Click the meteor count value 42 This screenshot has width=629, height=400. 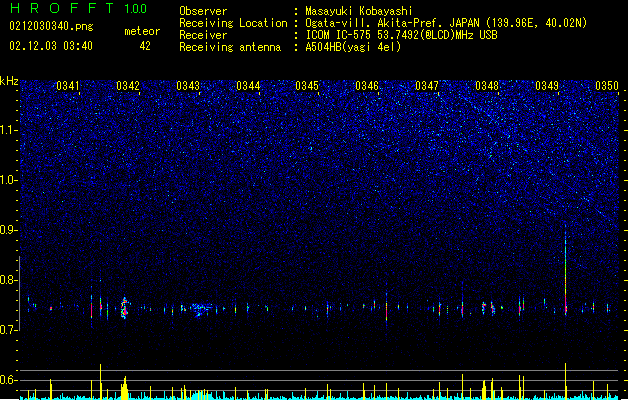[145, 46]
